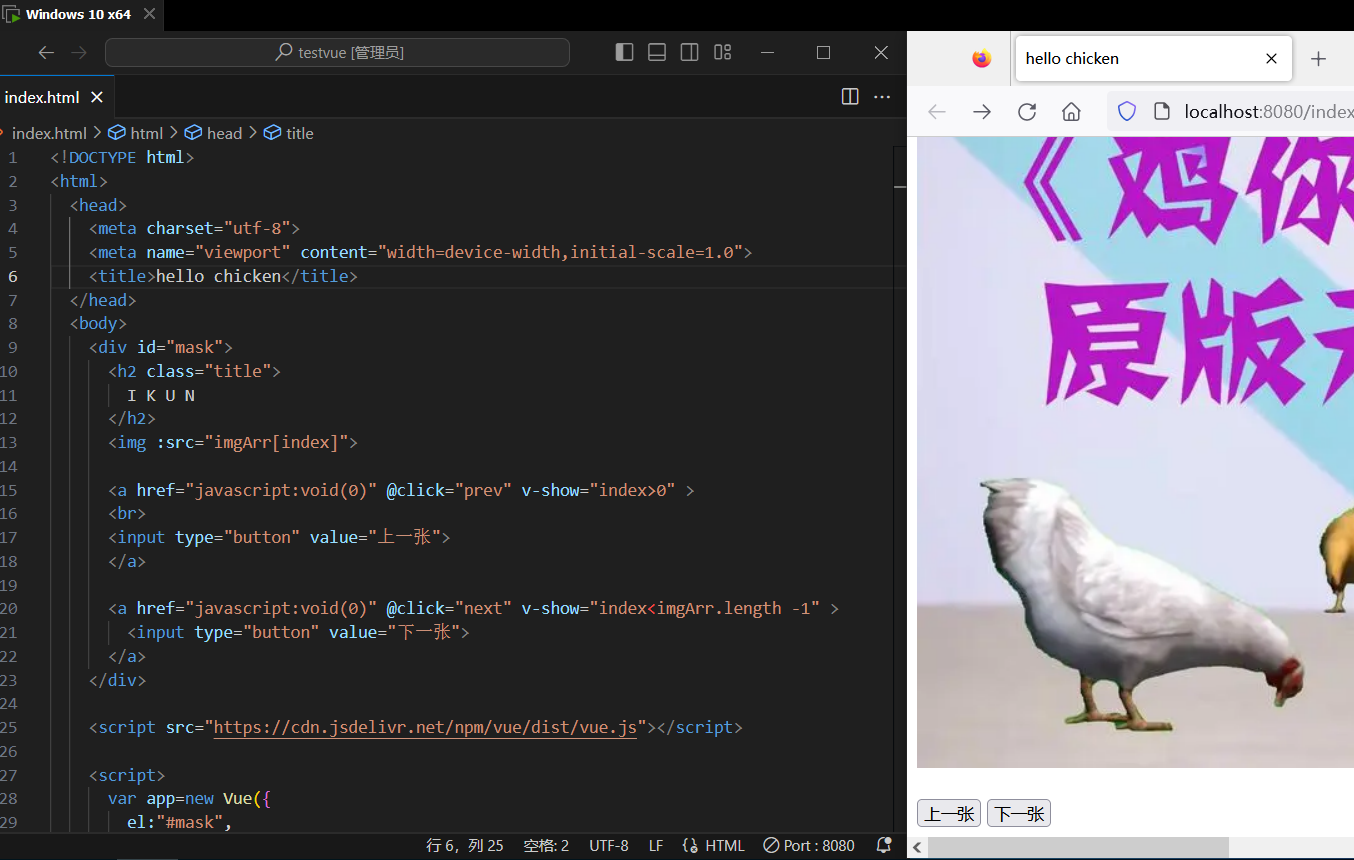Open the testvue command center search box

point(337,52)
